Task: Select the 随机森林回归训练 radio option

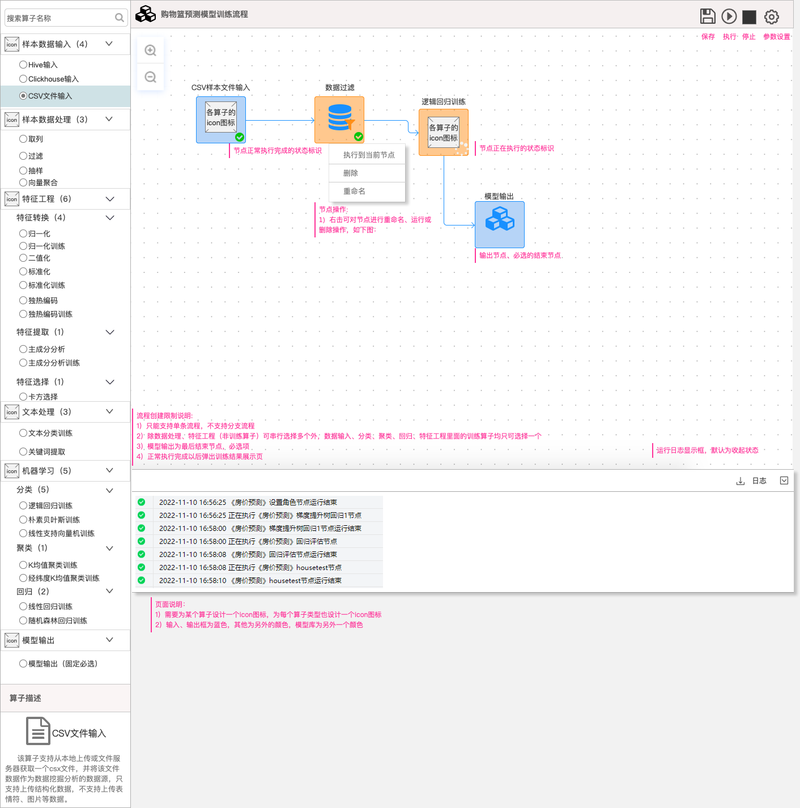Action: pos(23,620)
